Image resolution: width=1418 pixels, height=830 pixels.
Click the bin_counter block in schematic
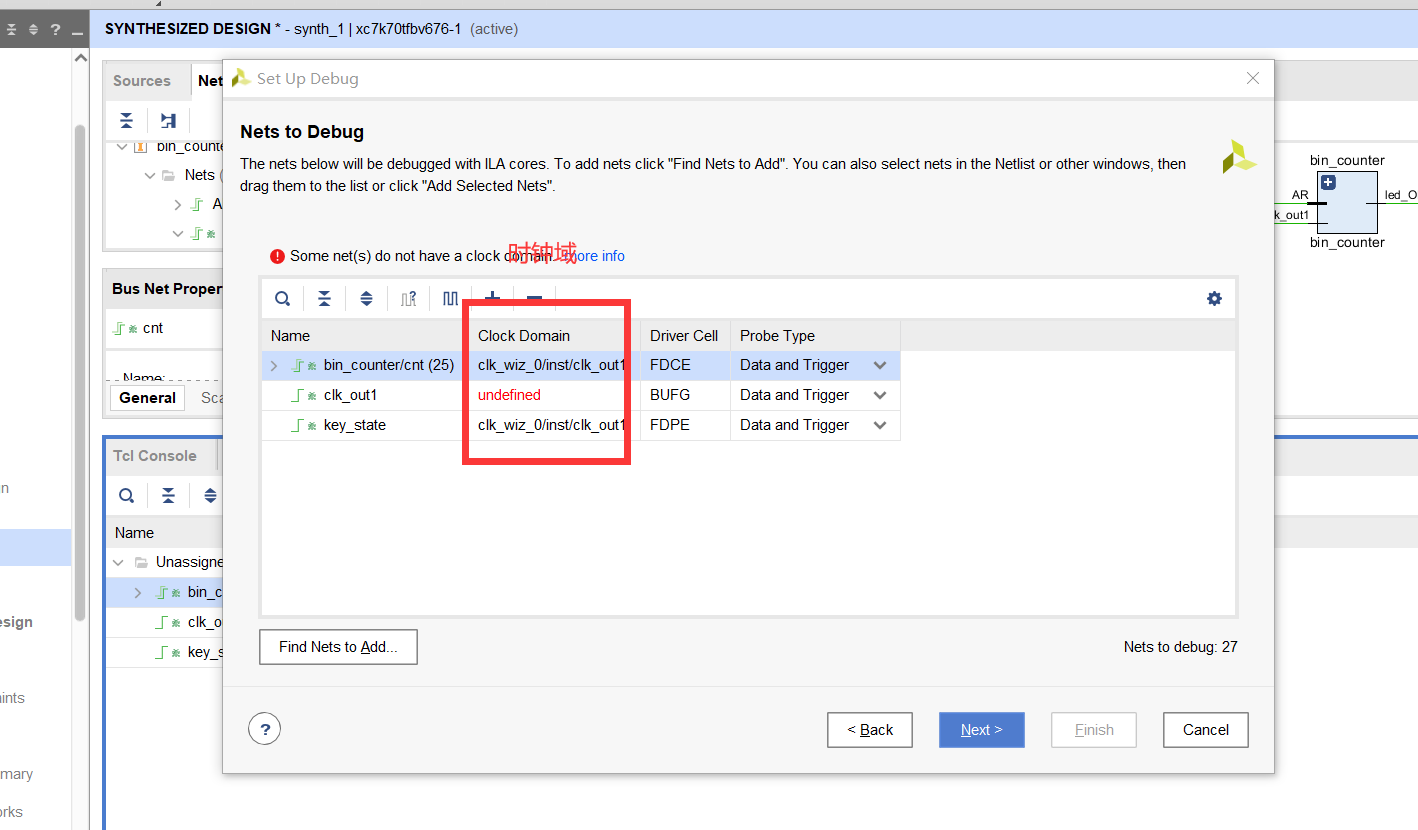[1347, 200]
